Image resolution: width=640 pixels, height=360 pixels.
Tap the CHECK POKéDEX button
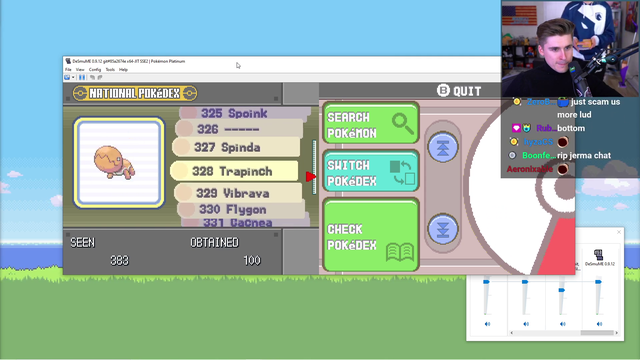(x=371, y=235)
